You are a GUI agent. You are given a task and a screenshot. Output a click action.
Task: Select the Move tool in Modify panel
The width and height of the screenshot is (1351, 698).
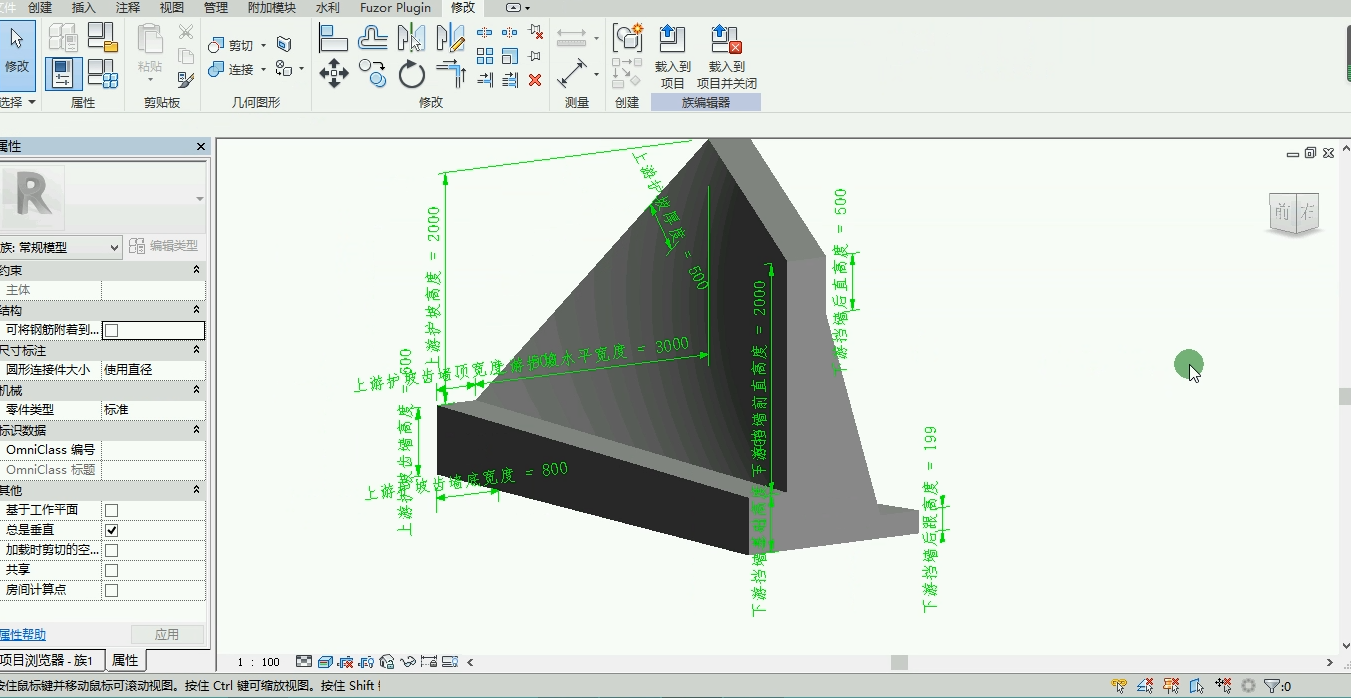click(333, 73)
